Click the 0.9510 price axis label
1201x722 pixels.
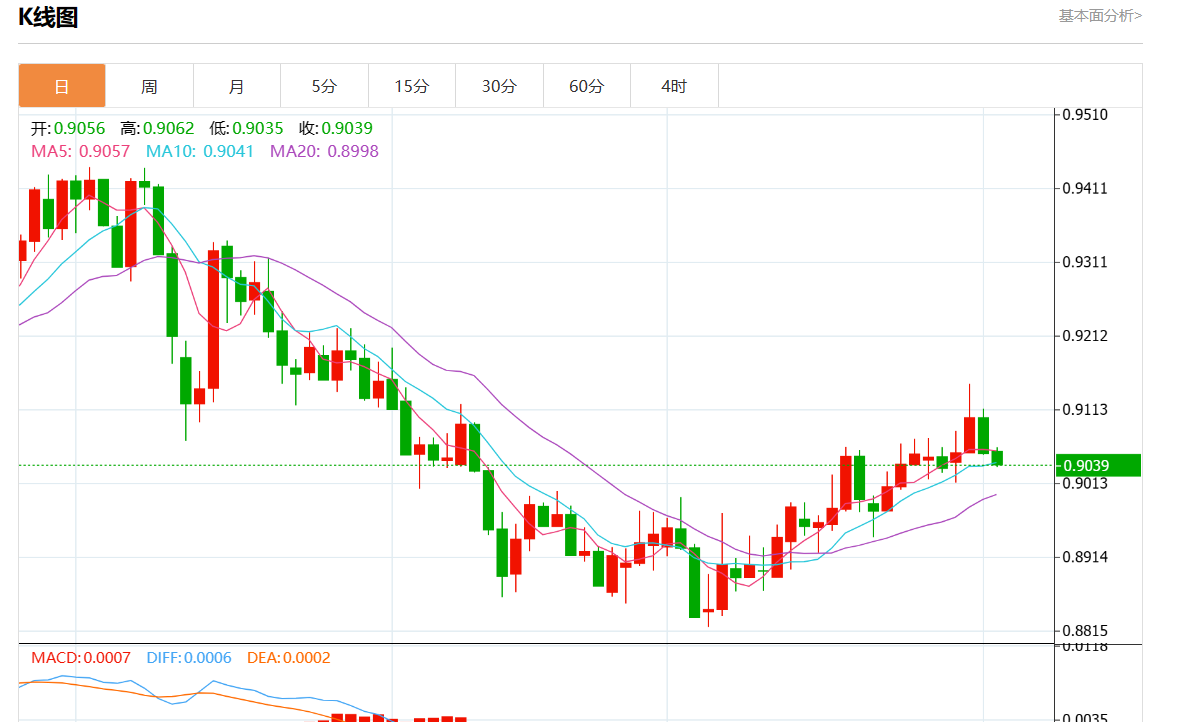click(1086, 115)
